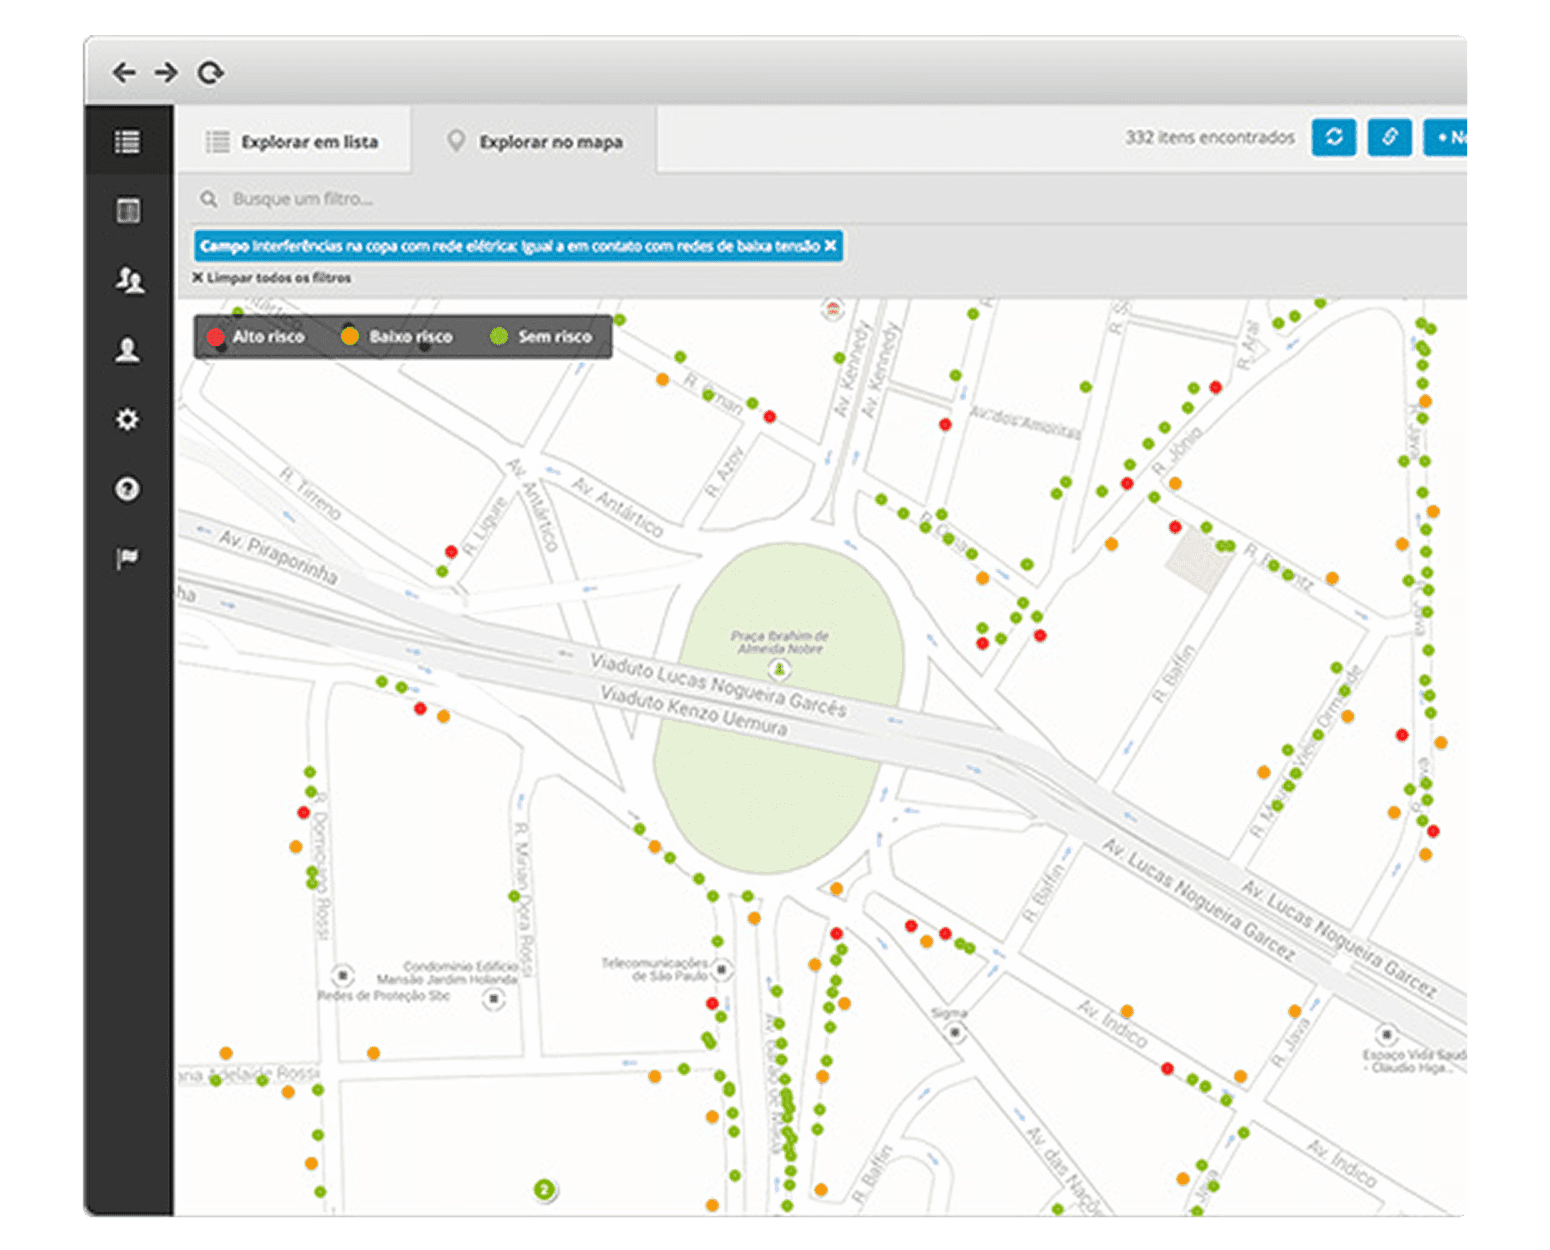
Task: Click the Telecomunicações de São Paulo place marker
Action: (722, 969)
